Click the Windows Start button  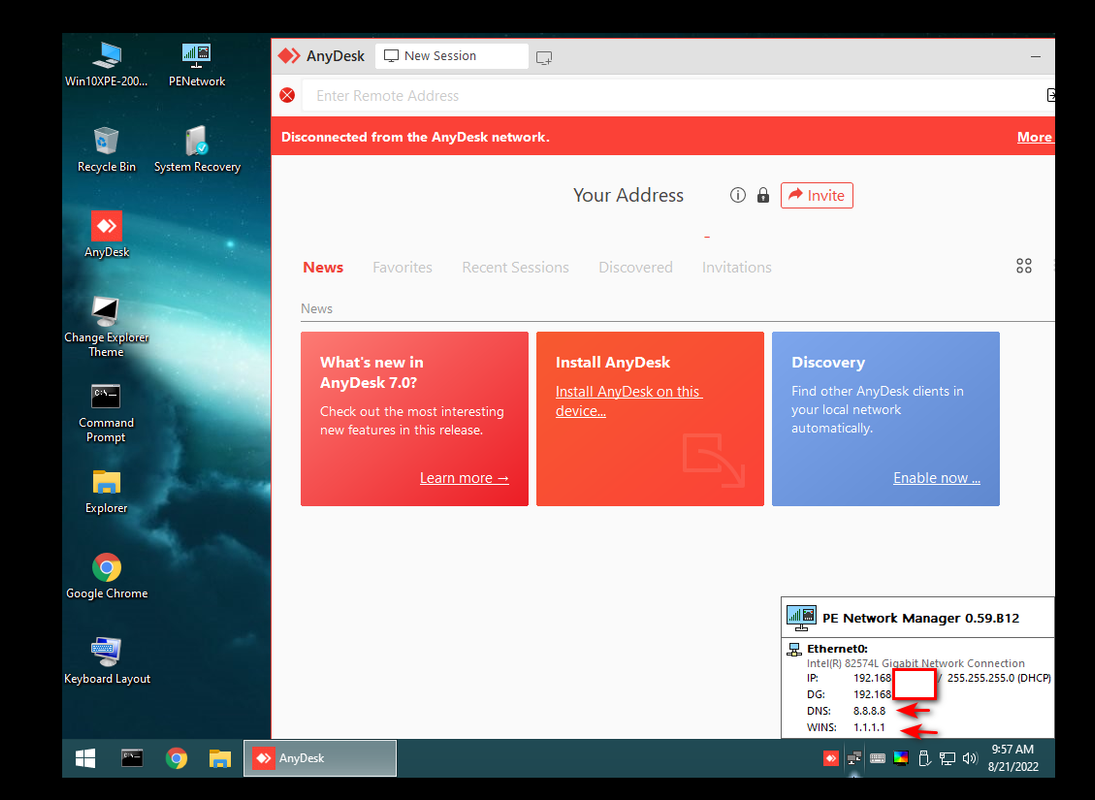85,758
